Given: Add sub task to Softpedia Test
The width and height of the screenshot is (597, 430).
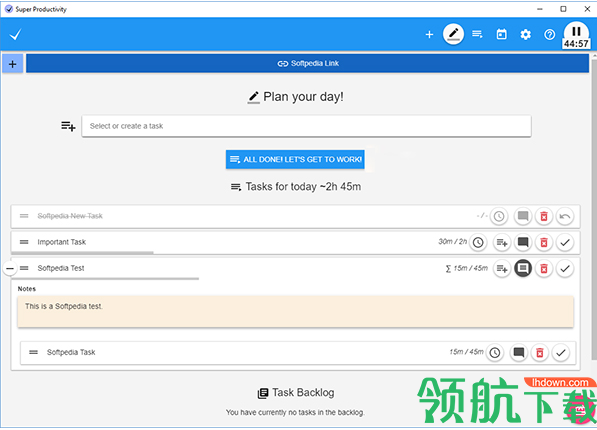Looking at the screenshot, I should [x=502, y=269].
